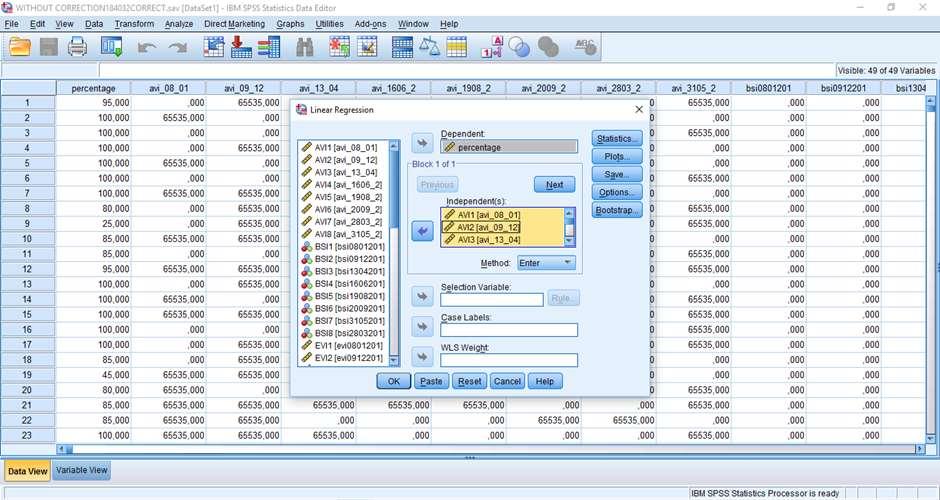Viewport: 940px width, 500px height.
Task: Click OK to run the regression
Action: pos(393,381)
